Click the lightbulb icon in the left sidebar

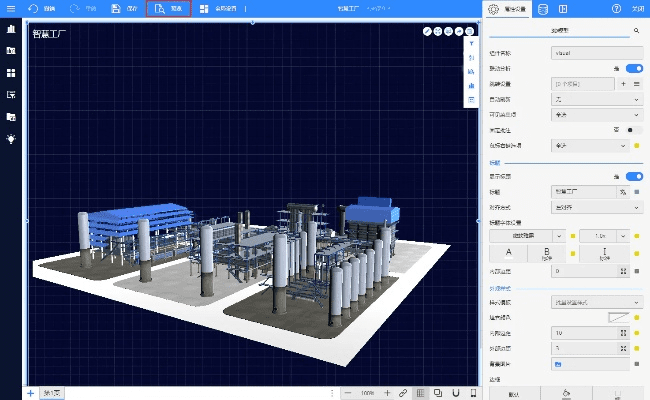click(11, 139)
